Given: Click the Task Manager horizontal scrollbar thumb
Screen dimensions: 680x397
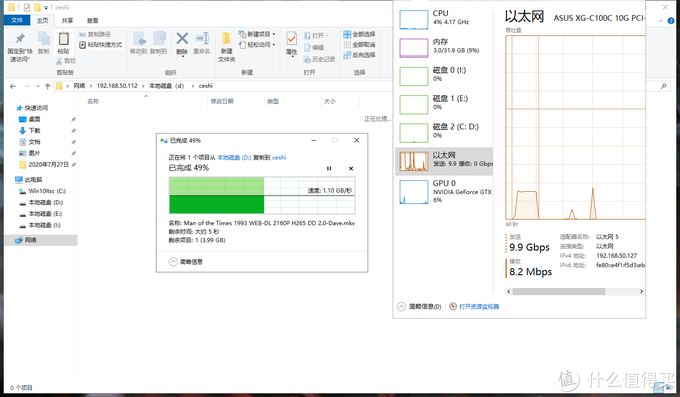Looking at the screenshot, I should tap(559, 292).
